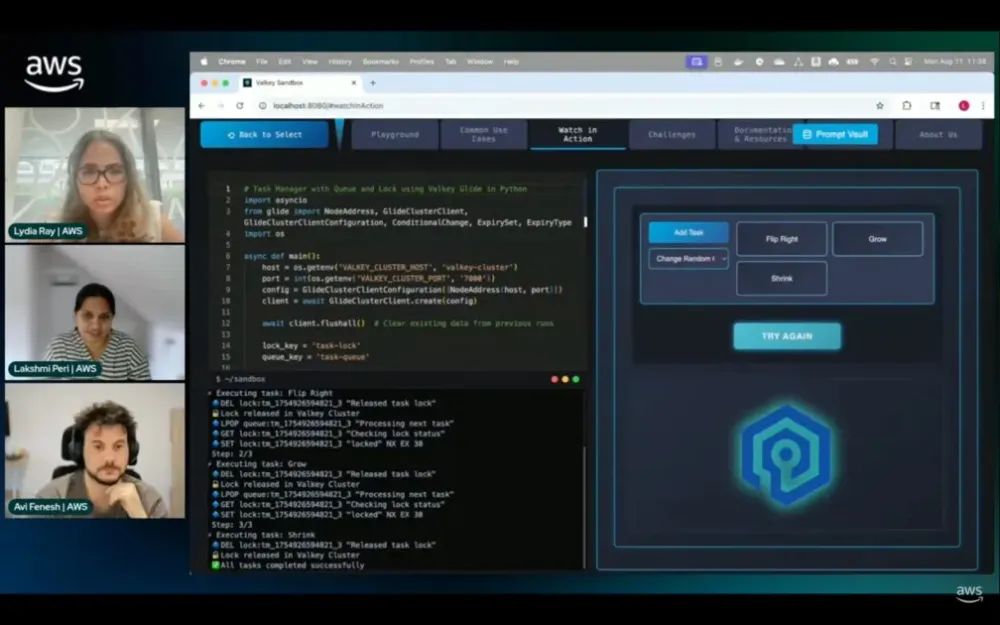Viewport: 1000px width, 625px height.
Task: Click the code line lock_key = 'task-lock'
Action: point(311,346)
